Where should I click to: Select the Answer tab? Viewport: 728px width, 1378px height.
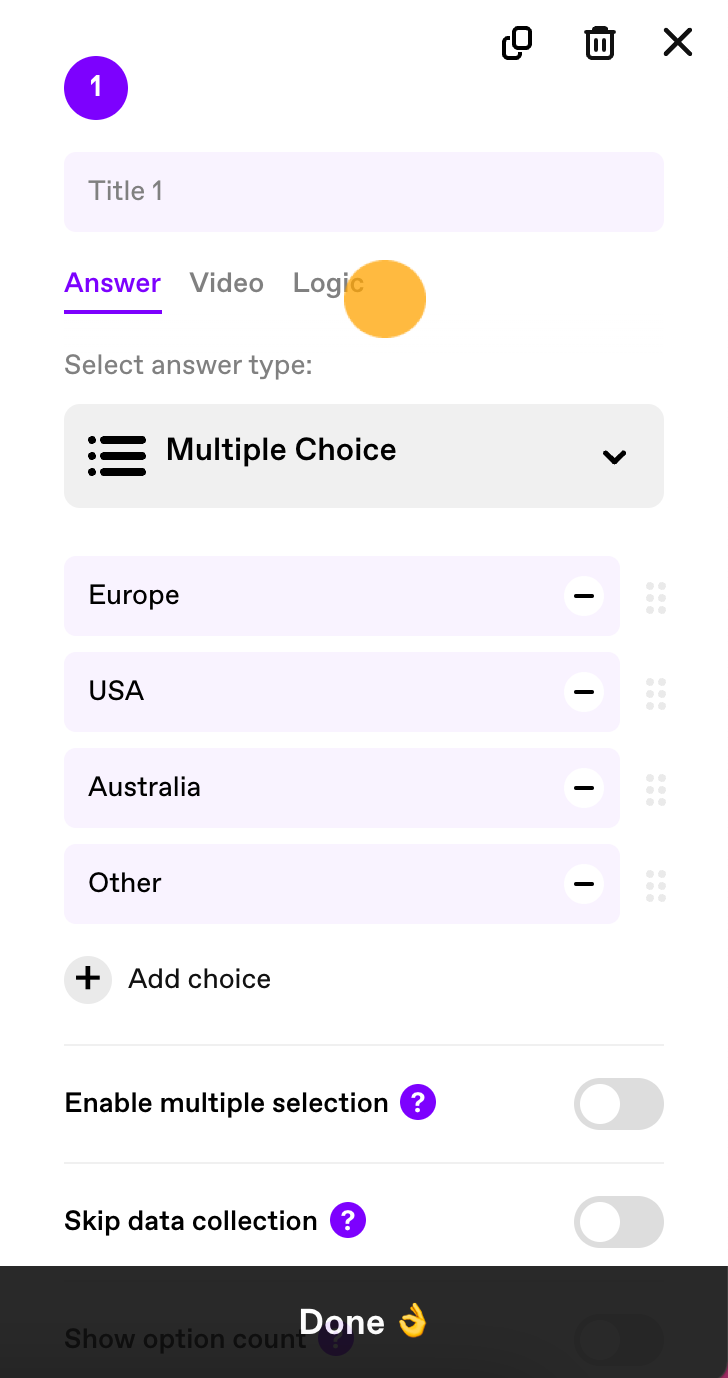113,285
